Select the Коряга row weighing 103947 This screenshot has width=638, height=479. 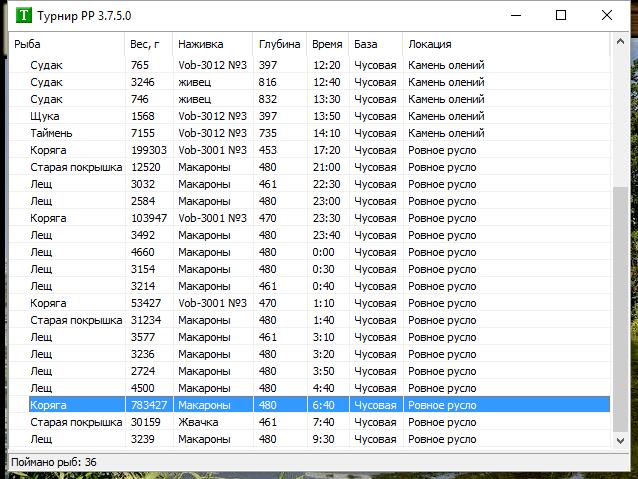309,218
